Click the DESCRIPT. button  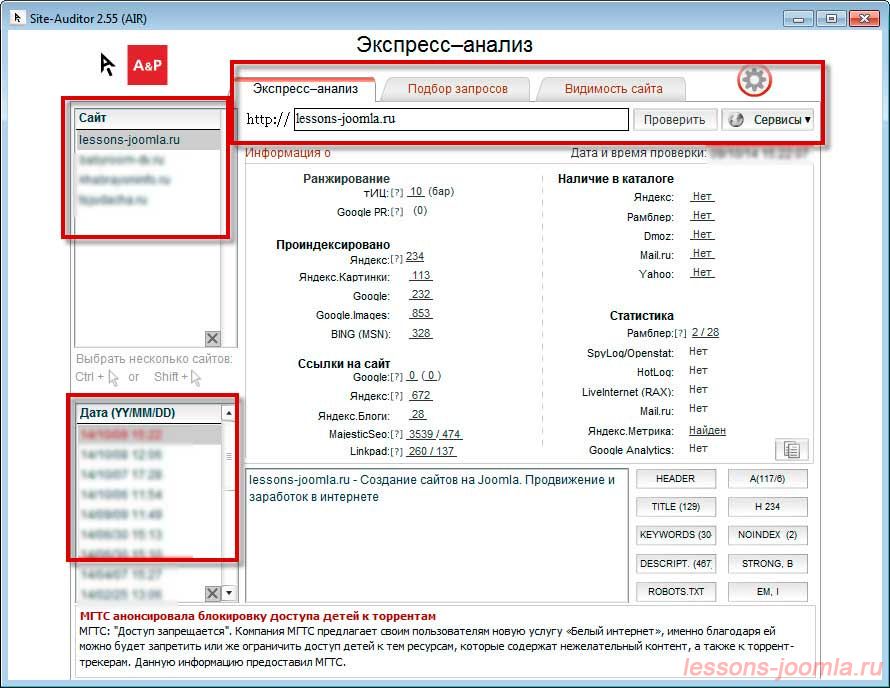click(675, 564)
